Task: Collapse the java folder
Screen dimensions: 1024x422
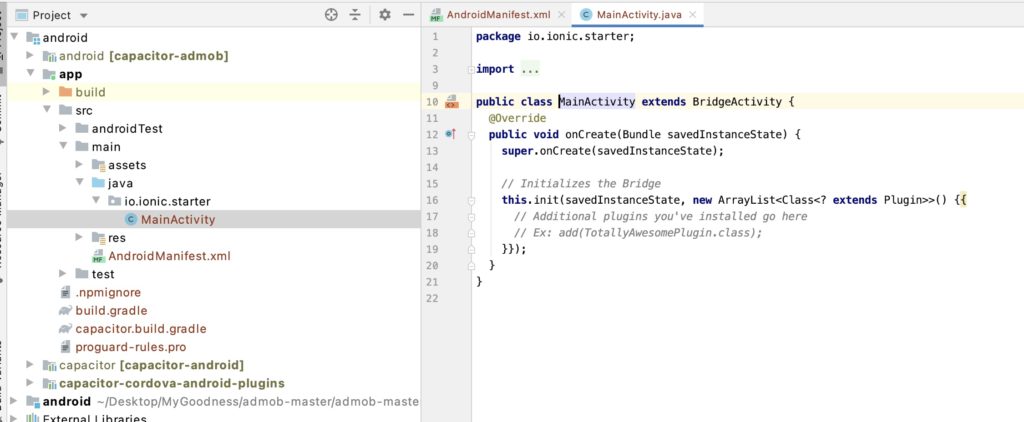Action: coord(79,183)
